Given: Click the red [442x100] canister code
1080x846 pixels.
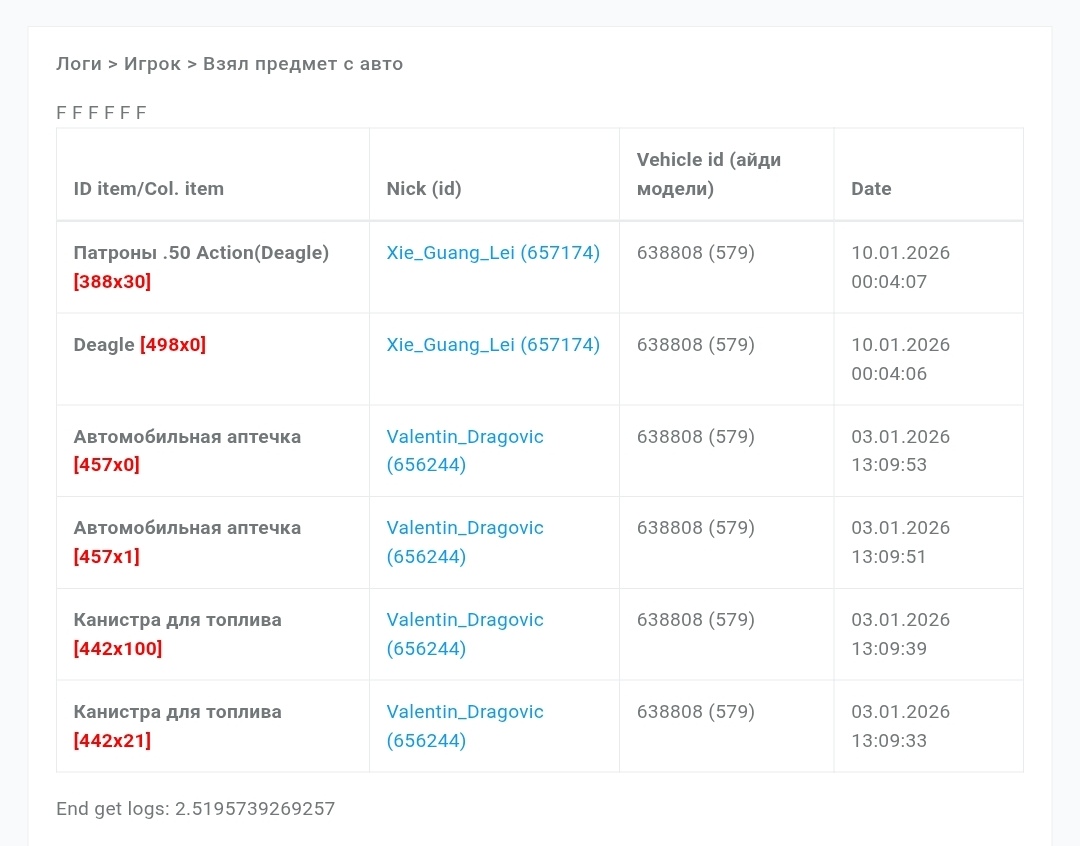Looking at the screenshot, I should pyautogui.click(x=118, y=649).
